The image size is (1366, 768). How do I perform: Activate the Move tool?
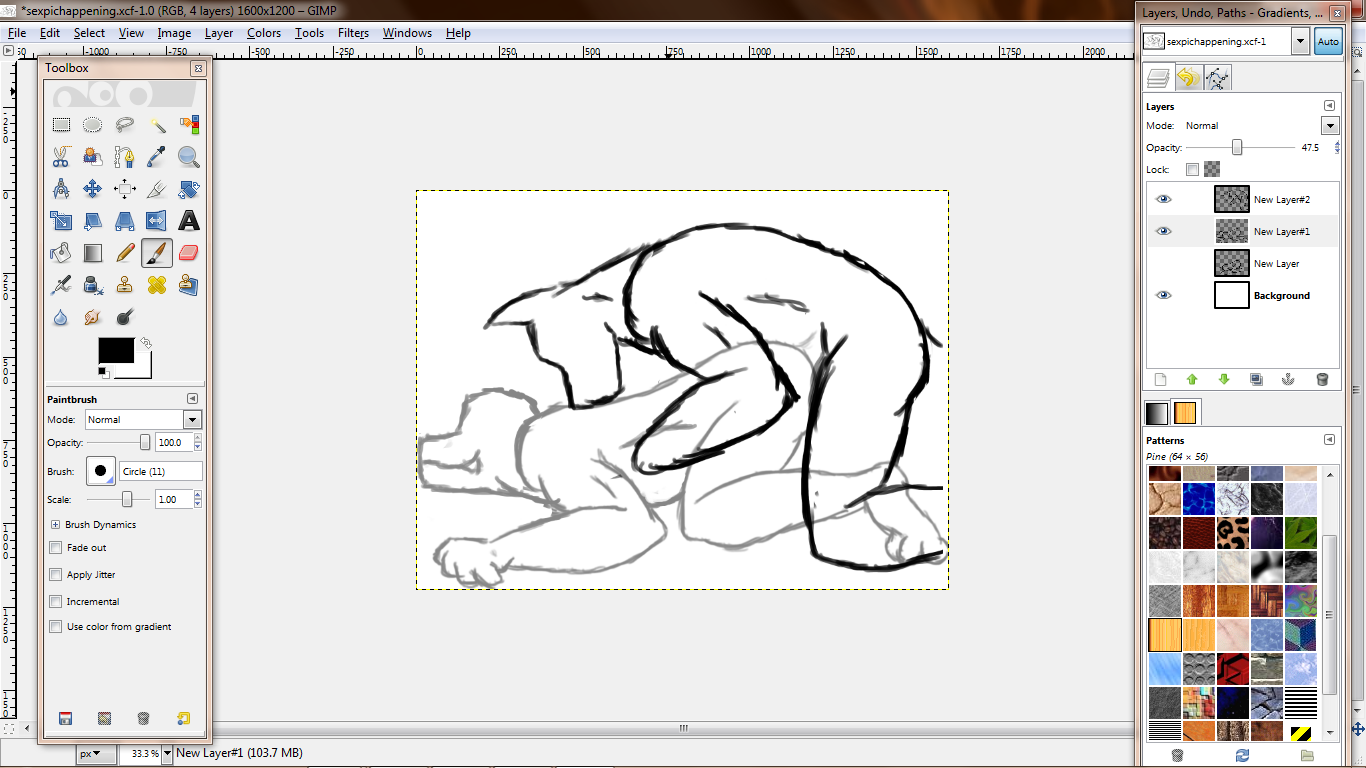pyautogui.click(x=93, y=189)
